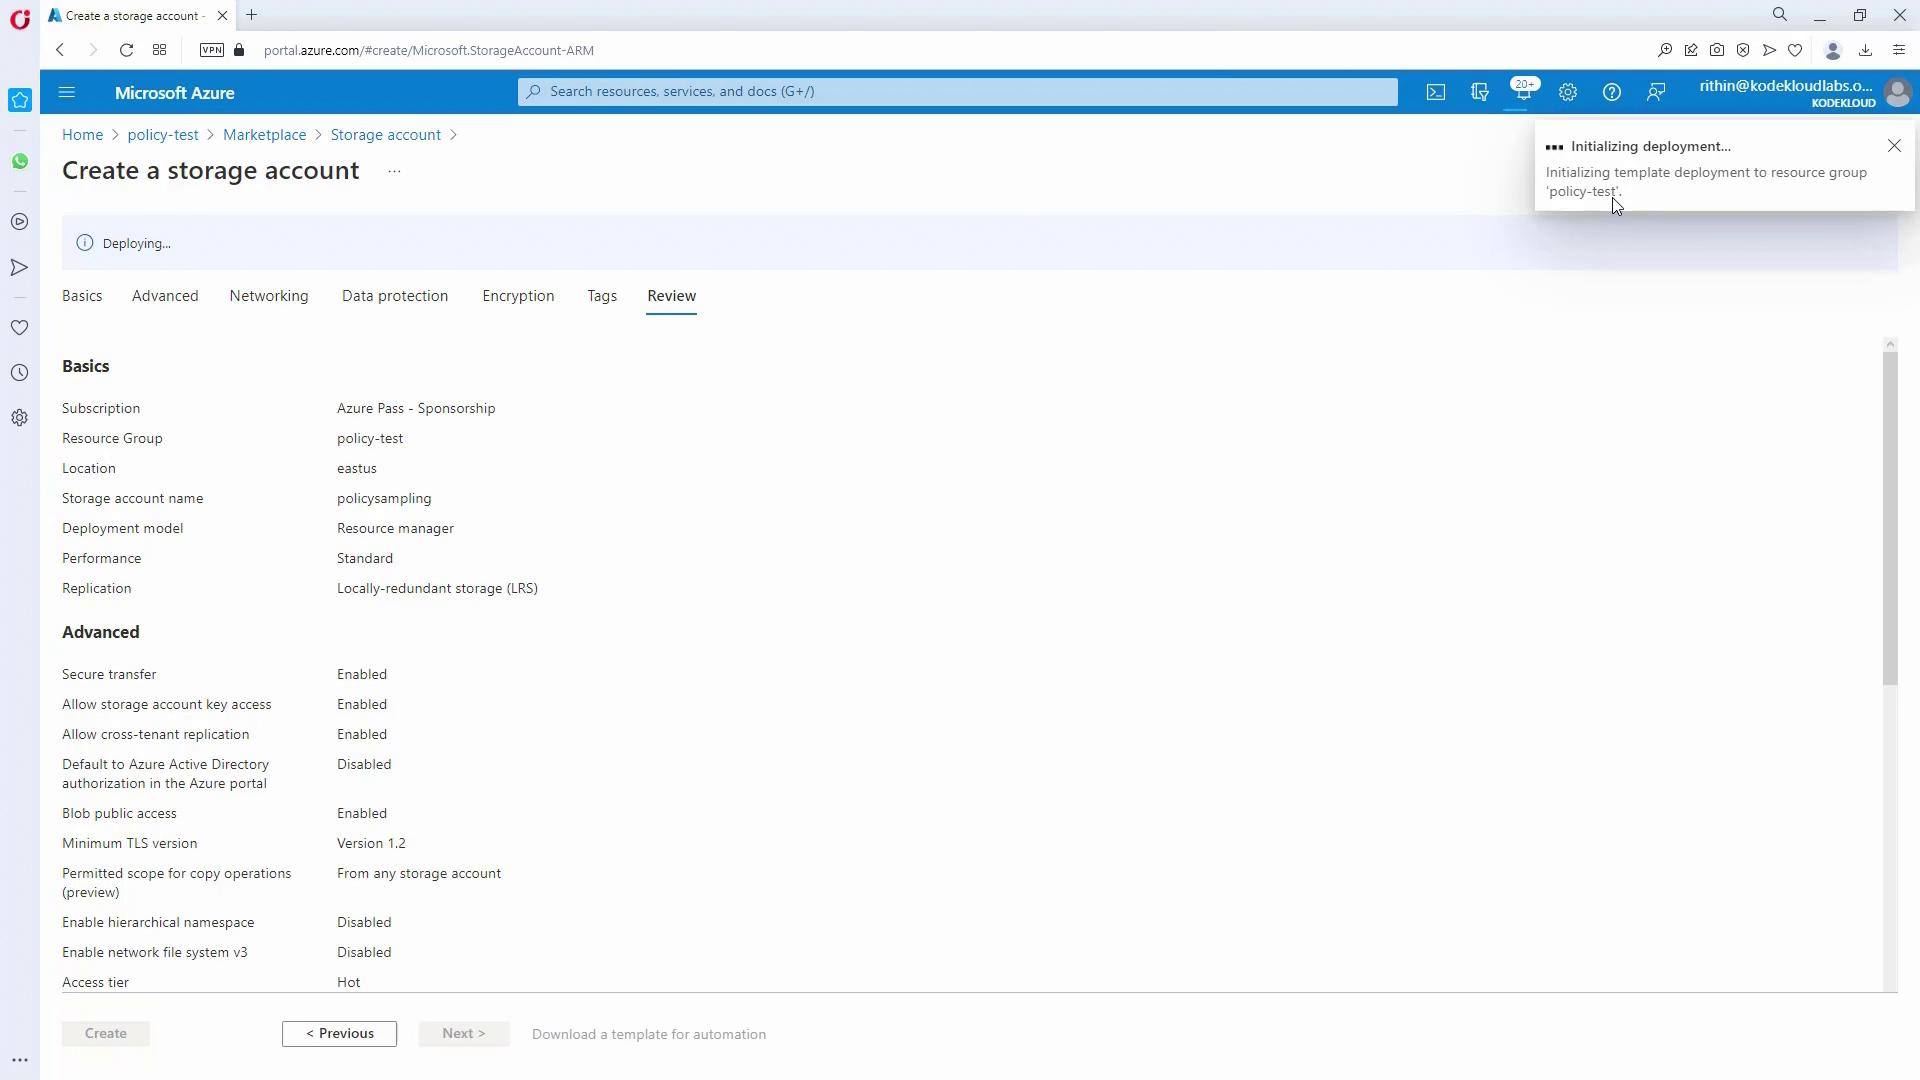Click the policy-test breadcrumb link
The image size is (1920, 1080).
click(163, 135)
